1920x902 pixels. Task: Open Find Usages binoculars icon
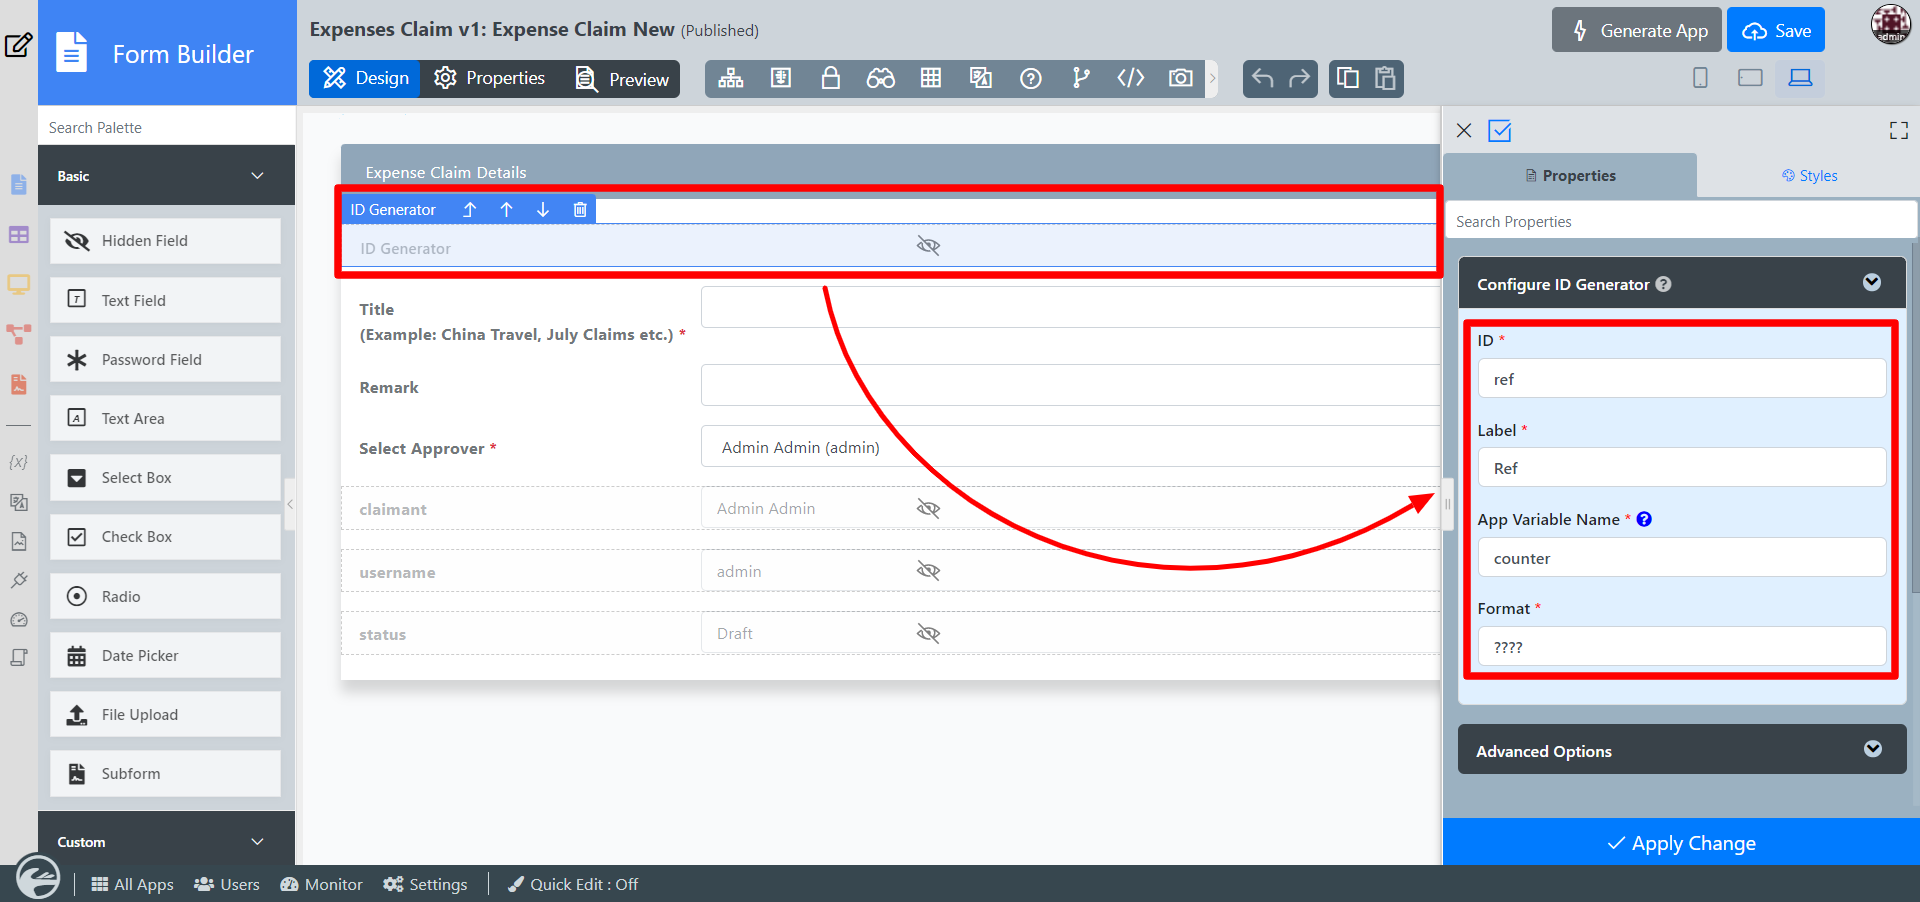click(x=880, y=78)
